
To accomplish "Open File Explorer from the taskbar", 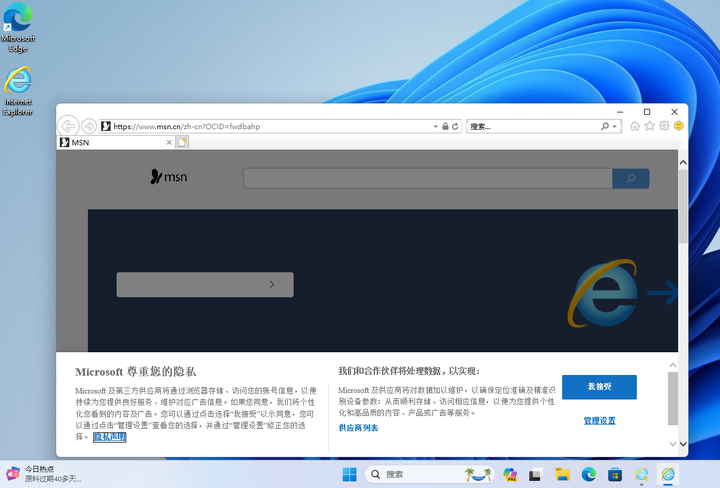I will coord(562,474).
